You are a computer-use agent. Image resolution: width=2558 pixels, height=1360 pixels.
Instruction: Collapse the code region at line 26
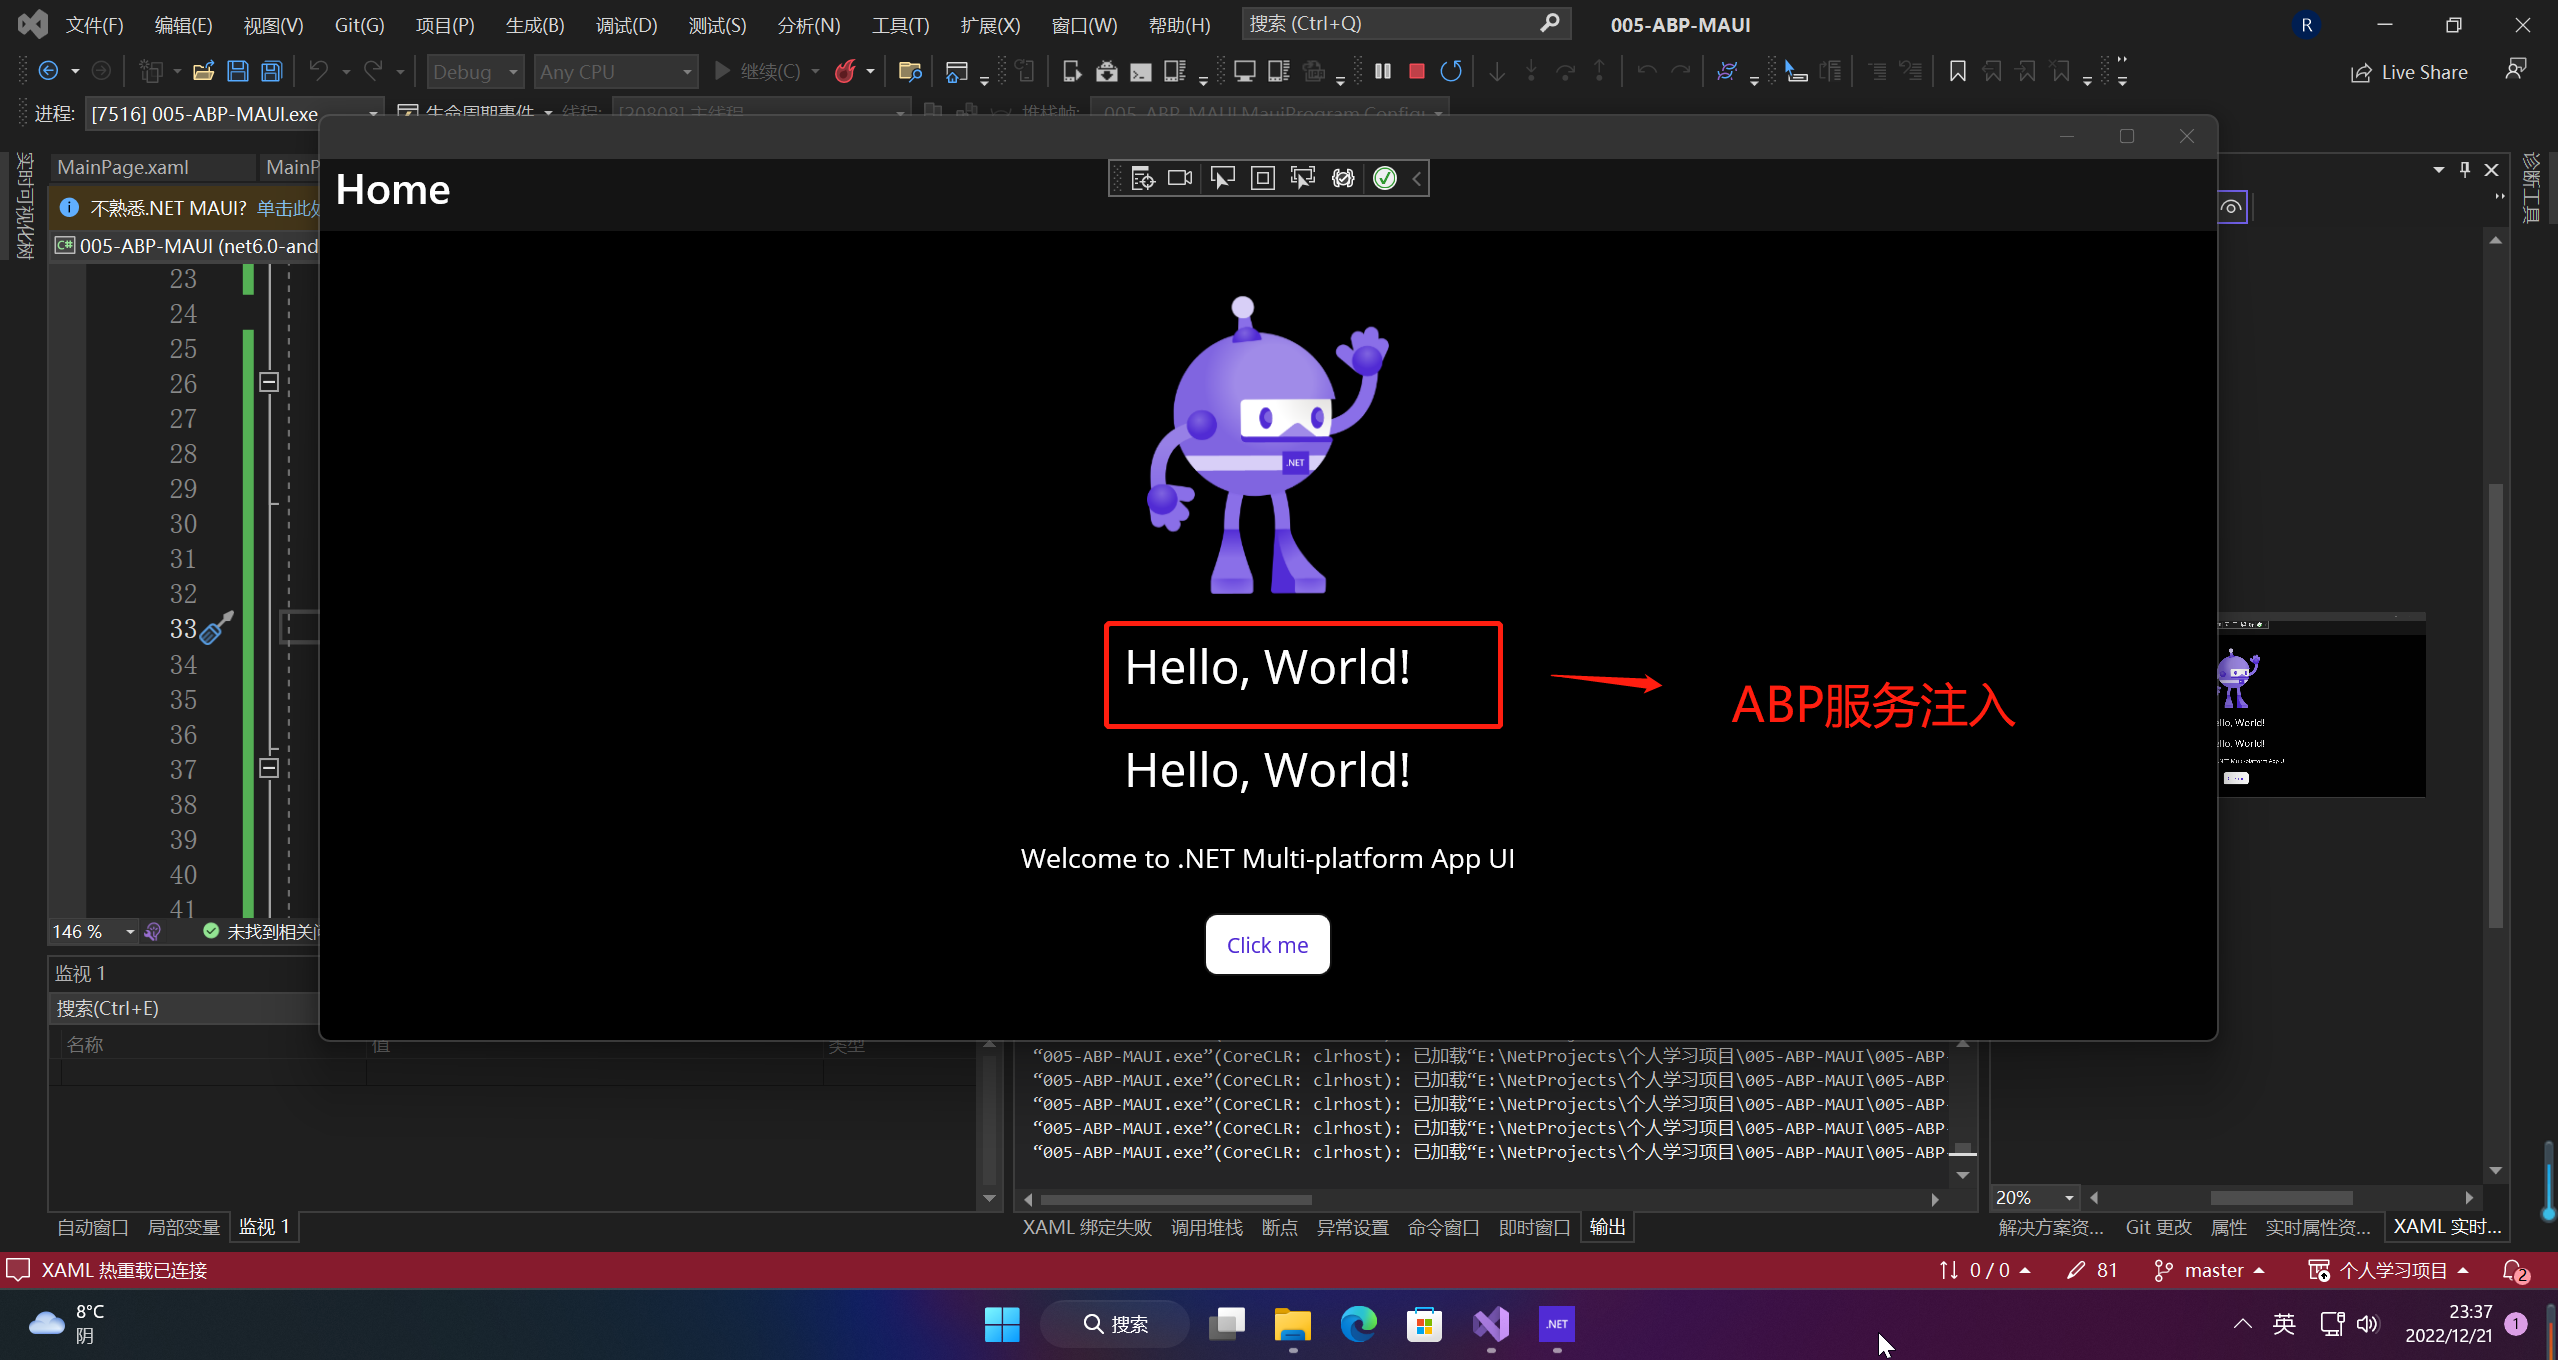pyautogui.click(x=269, y=382)
